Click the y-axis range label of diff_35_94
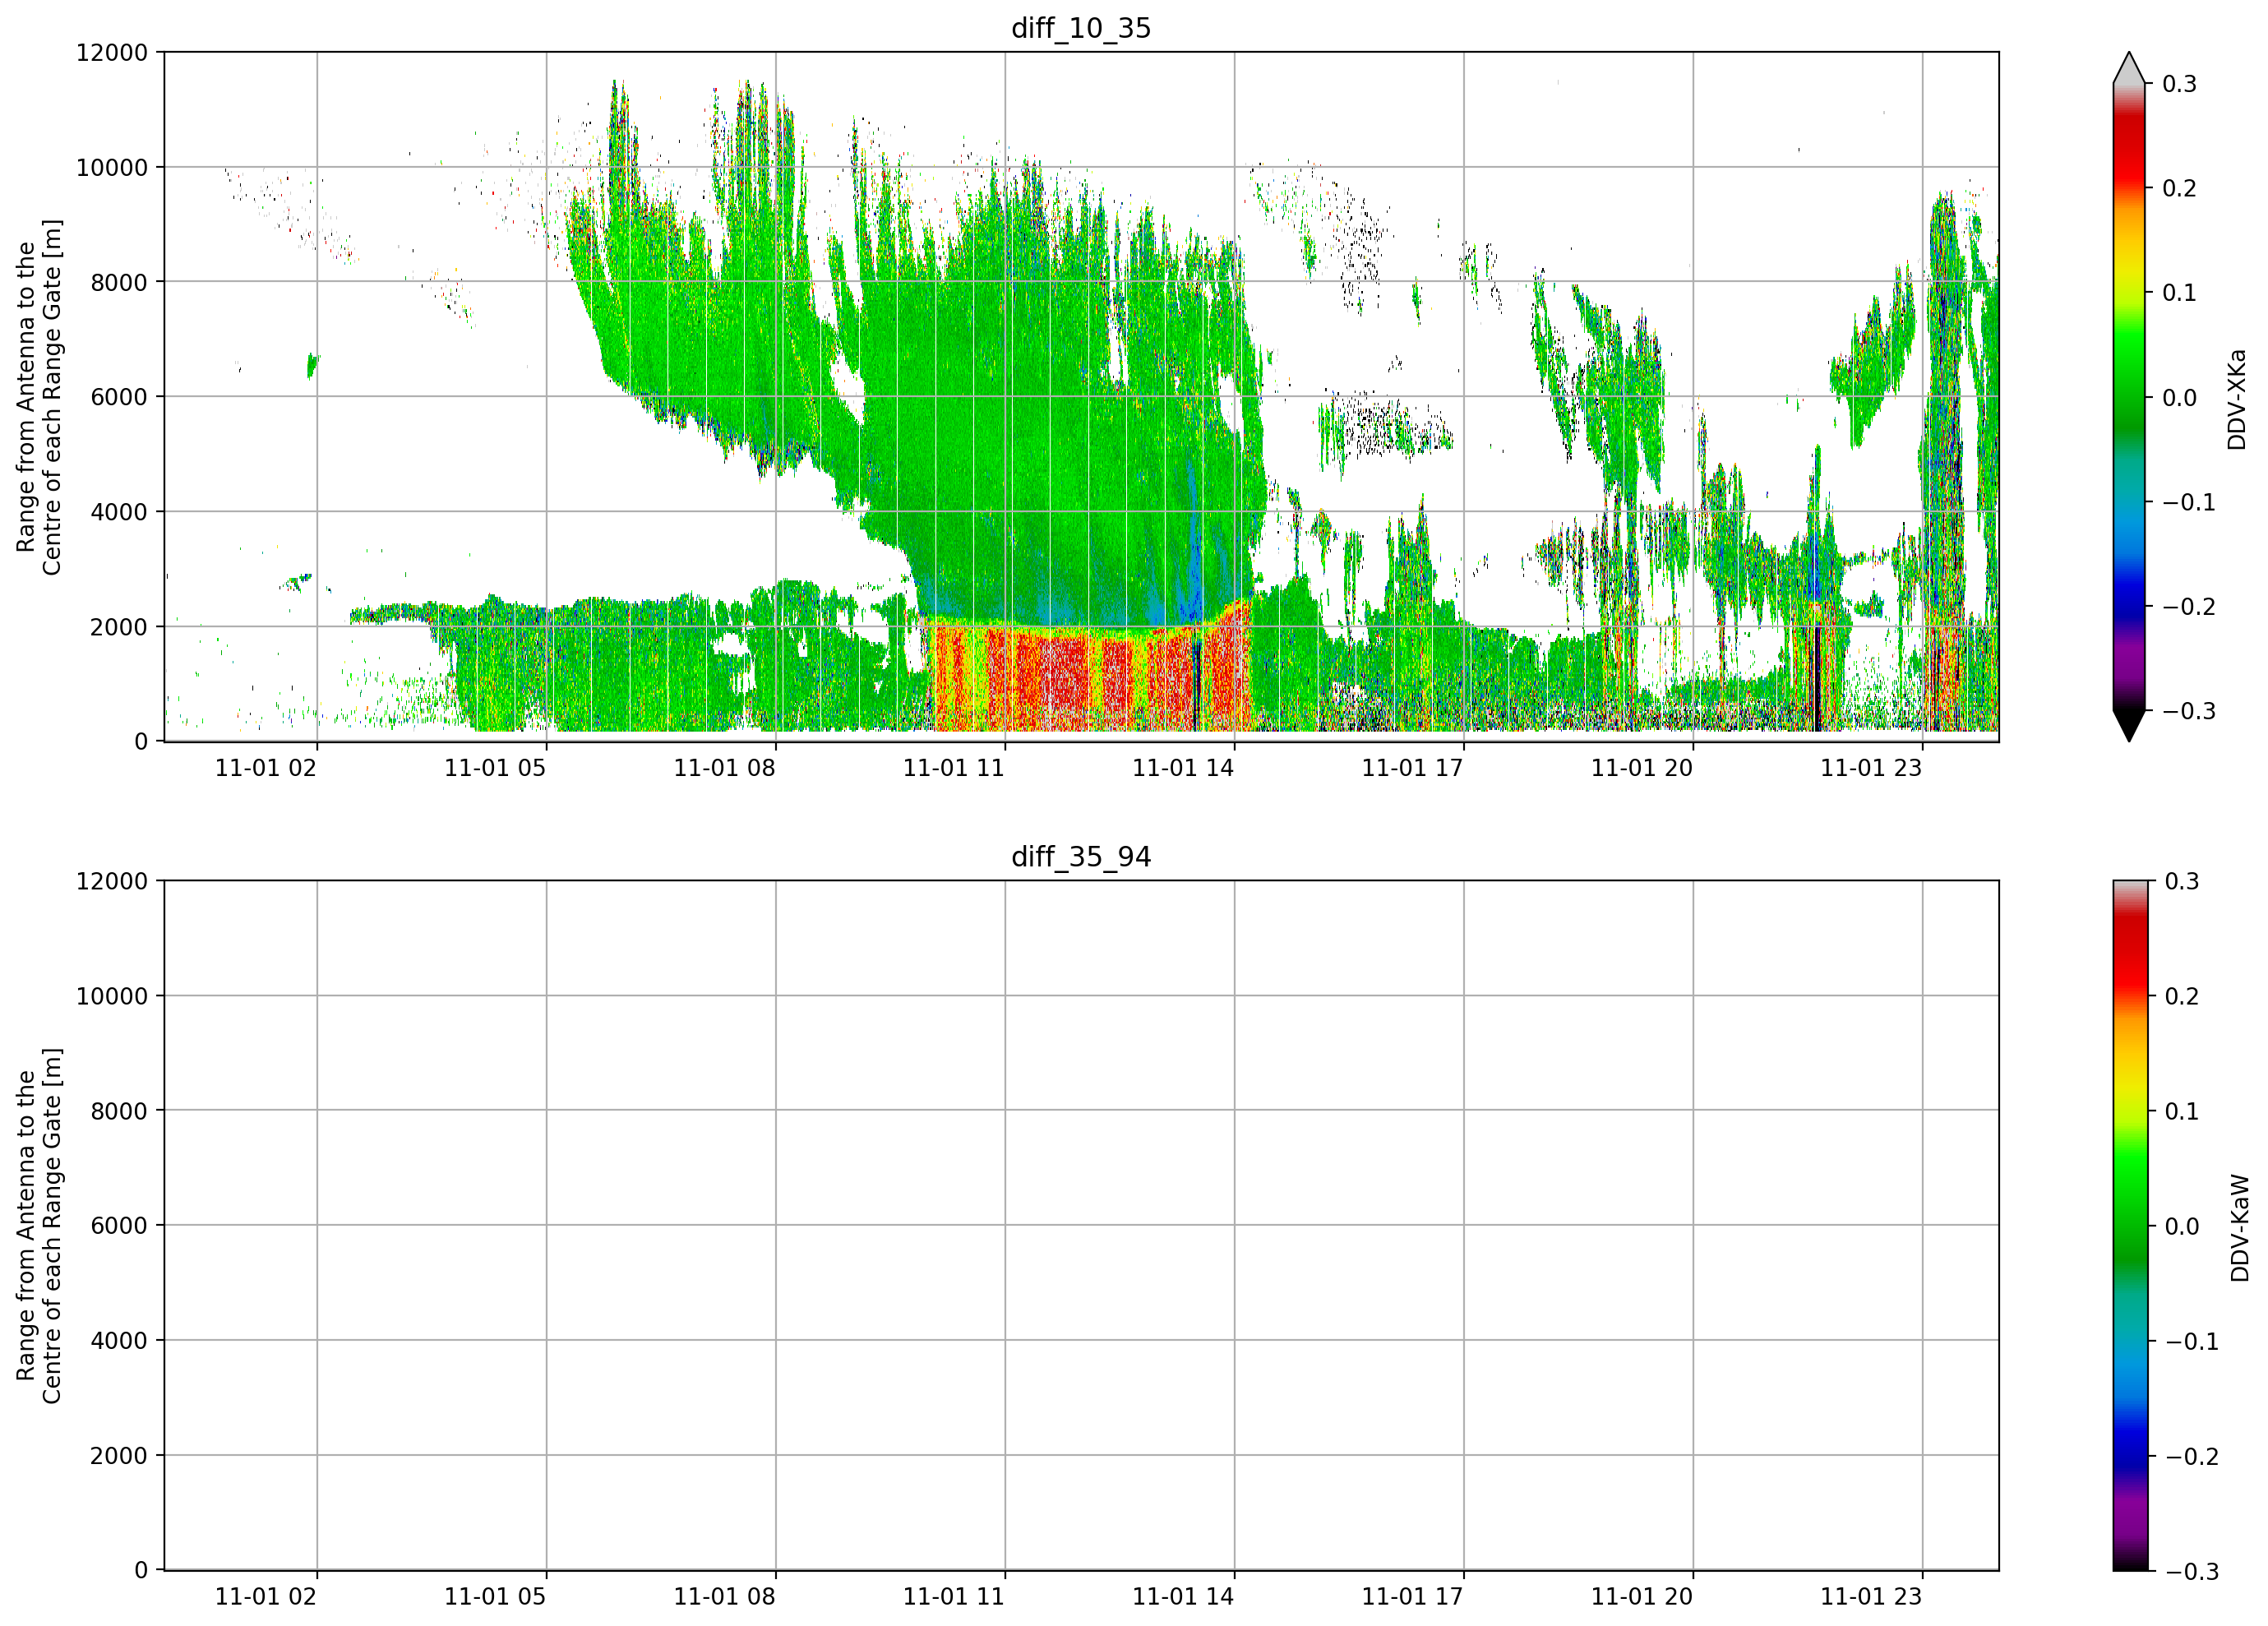2268x1626 pixels. coord(39,1226)
